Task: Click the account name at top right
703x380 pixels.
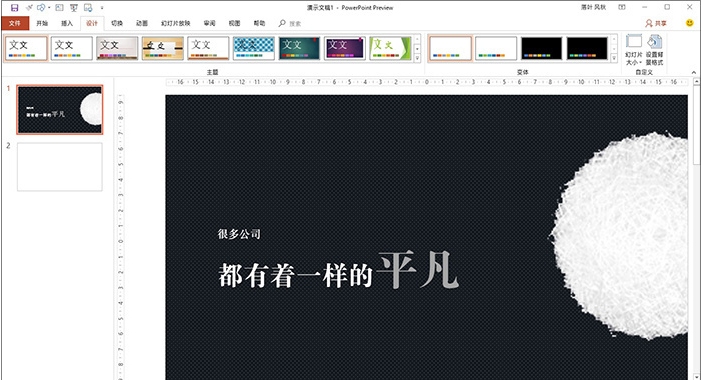Action: coord(594,7)
